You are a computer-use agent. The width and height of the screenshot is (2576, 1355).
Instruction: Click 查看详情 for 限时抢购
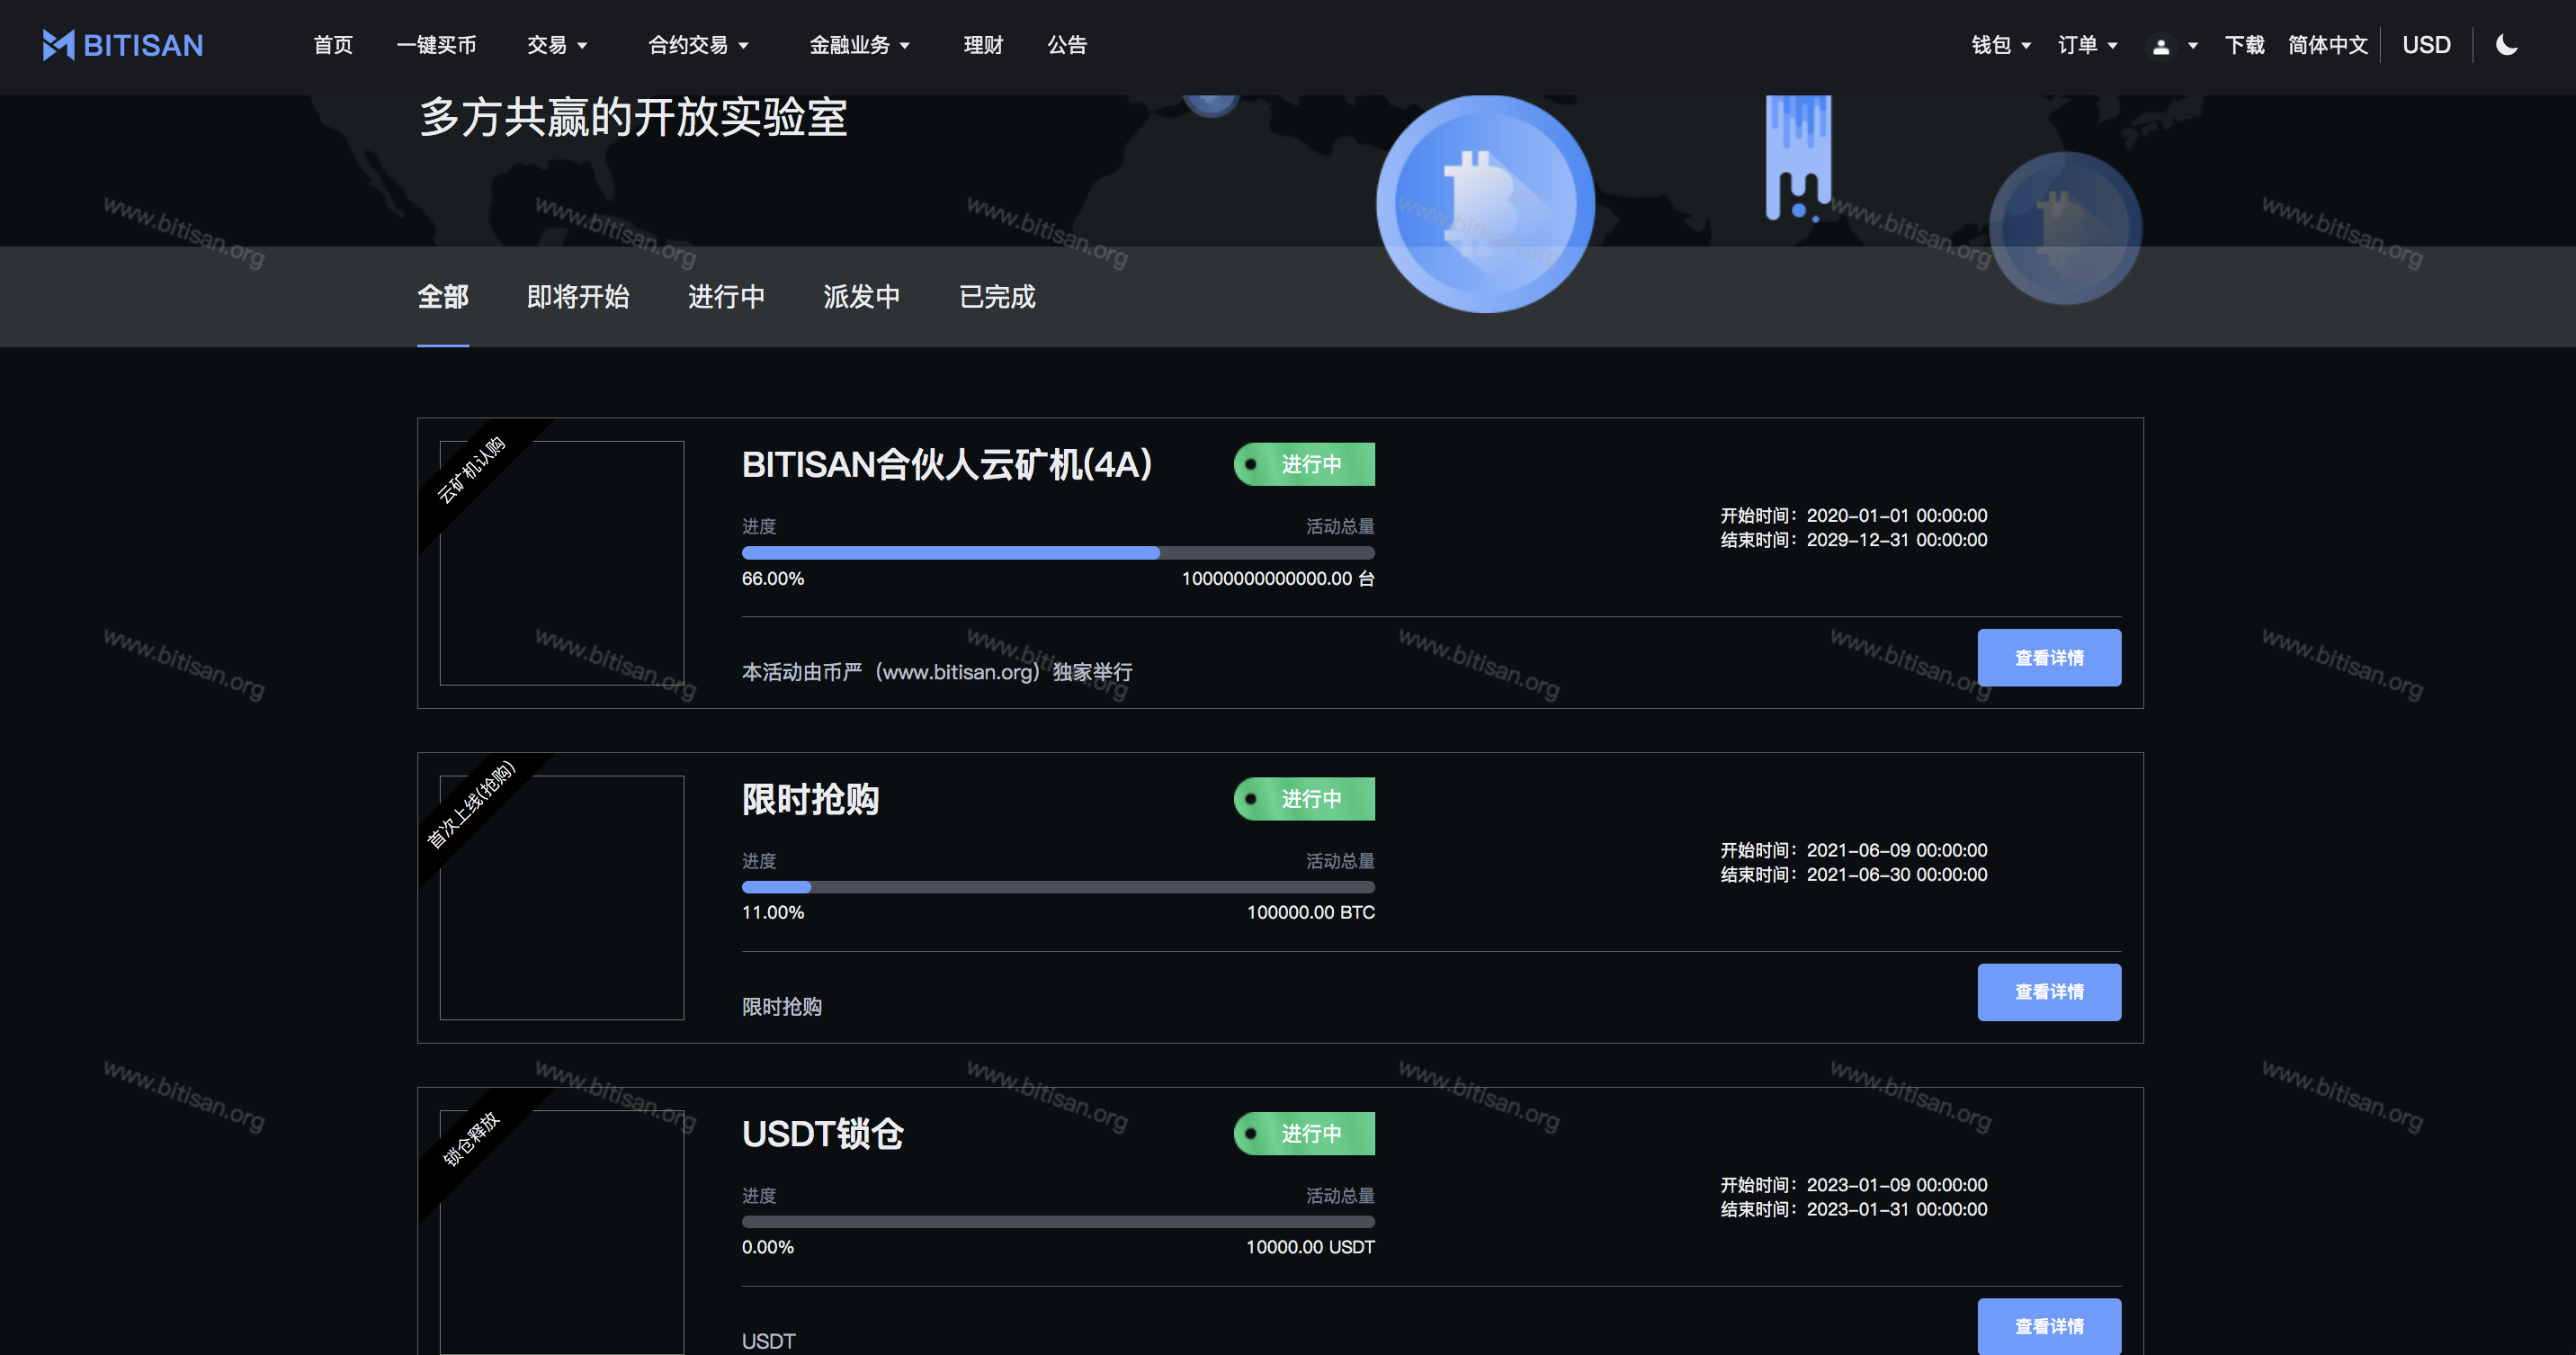tap(2048, 992)
